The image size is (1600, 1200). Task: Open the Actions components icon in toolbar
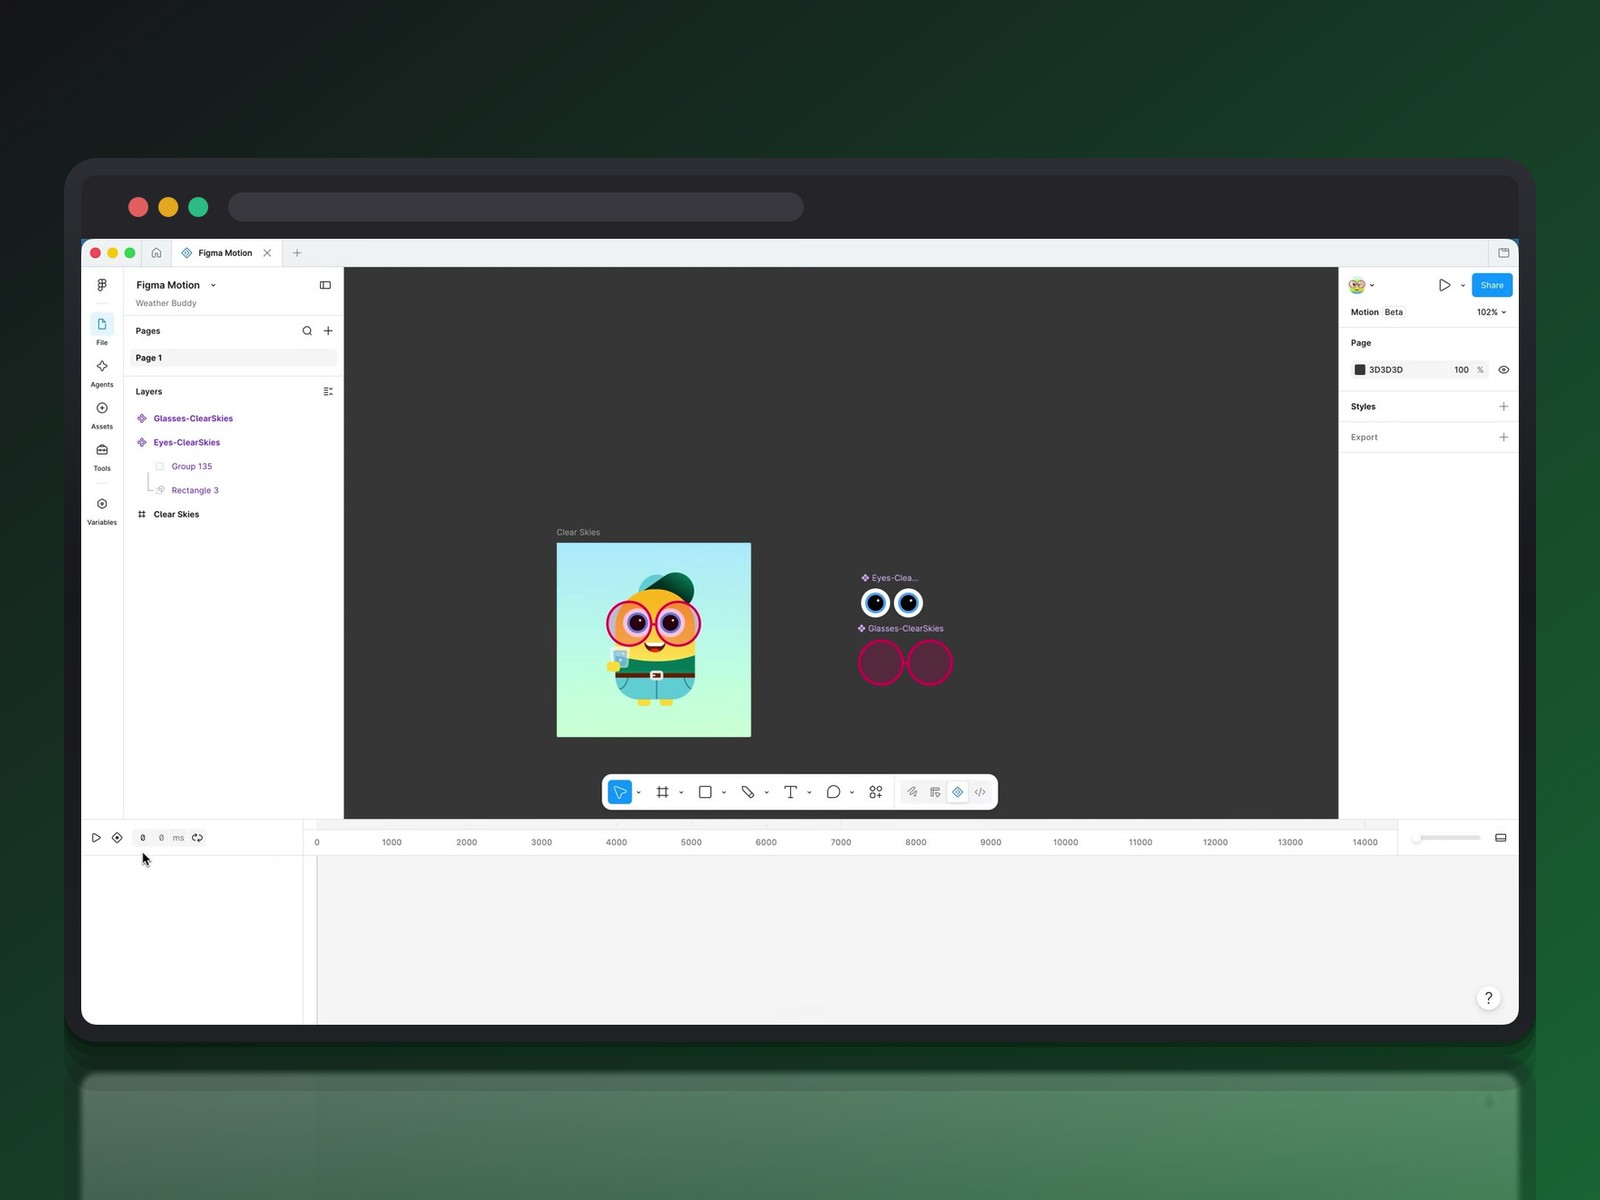pos(876,792)
